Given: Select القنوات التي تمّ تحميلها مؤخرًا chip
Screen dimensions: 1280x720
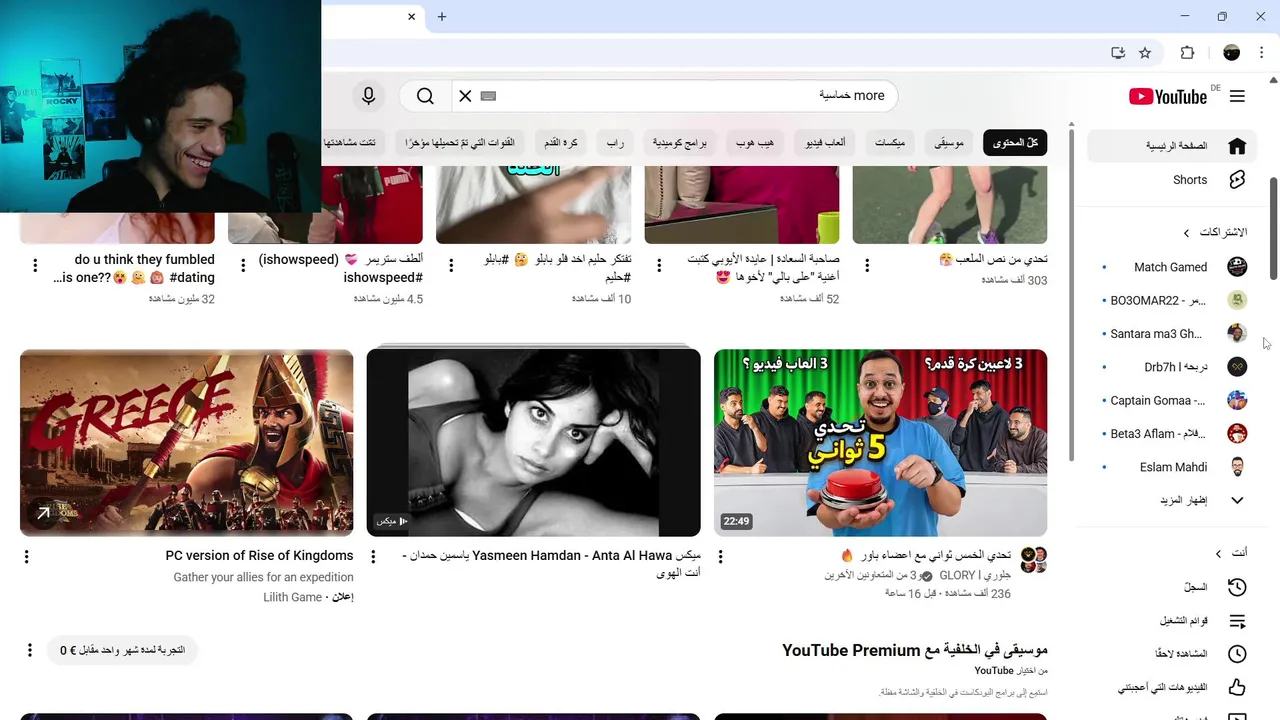Looking at the screenshot, I should point(460,143).
